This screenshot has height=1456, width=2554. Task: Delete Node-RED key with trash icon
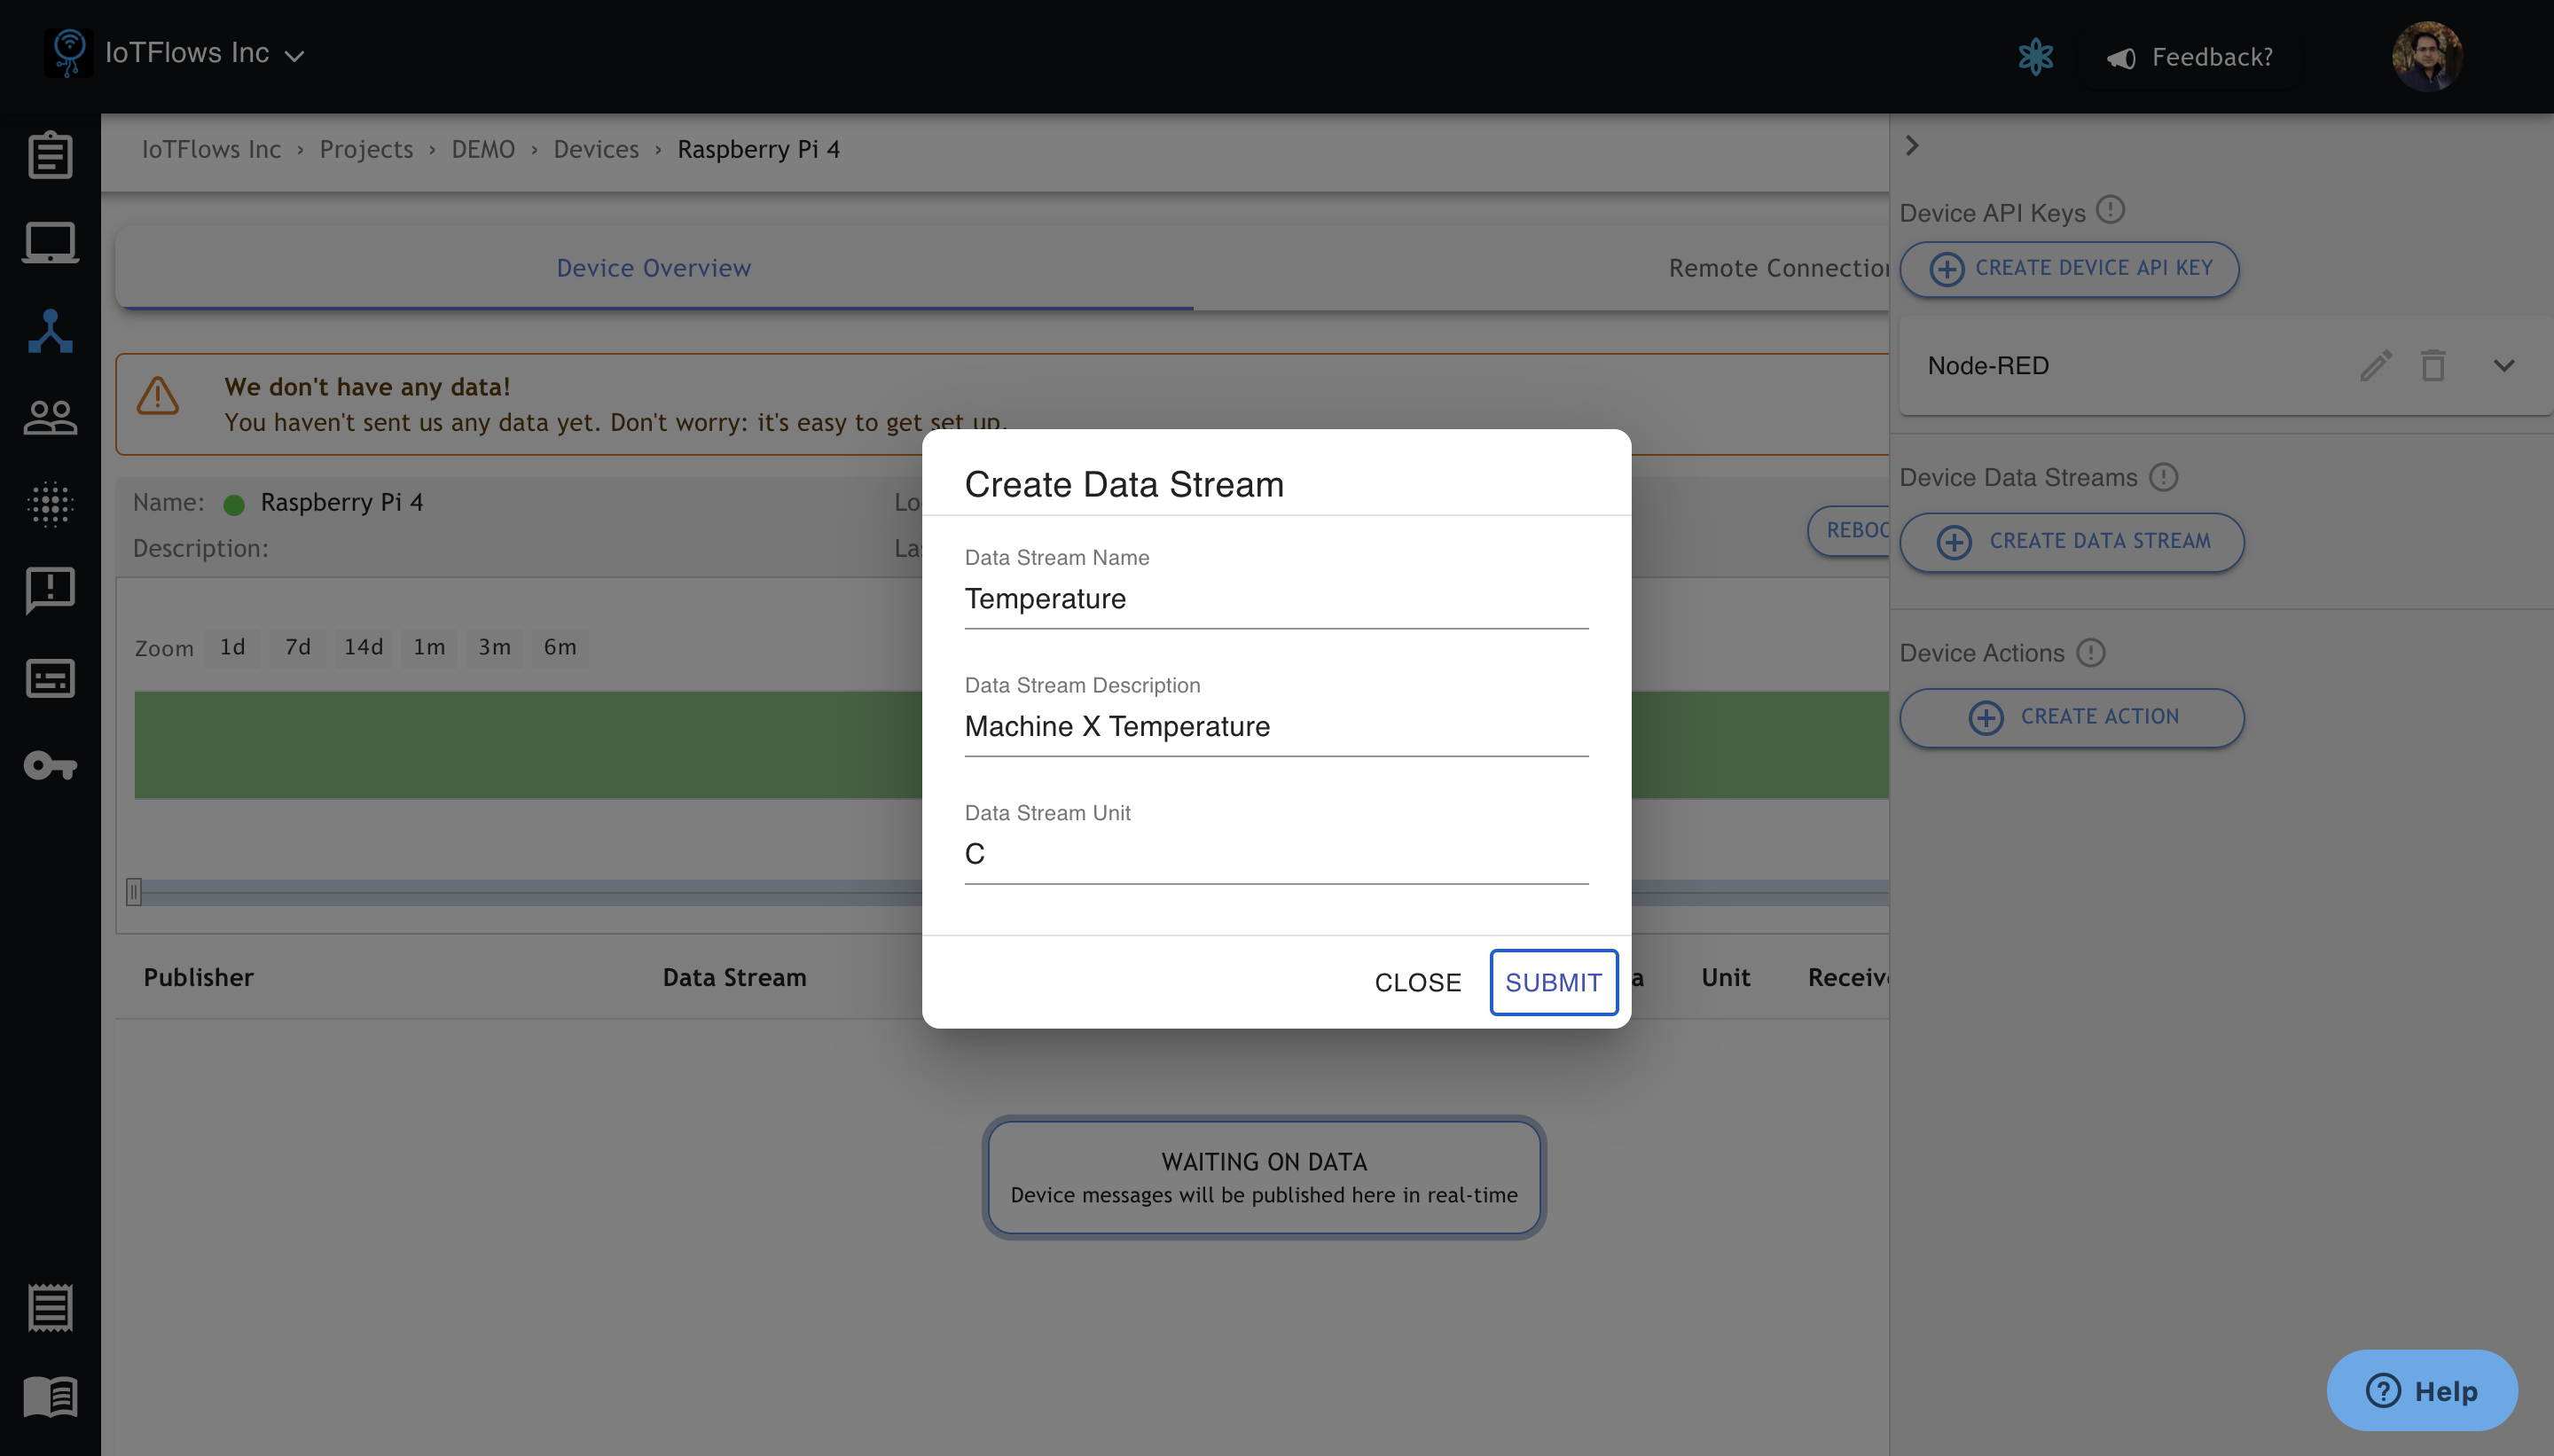2433,366
